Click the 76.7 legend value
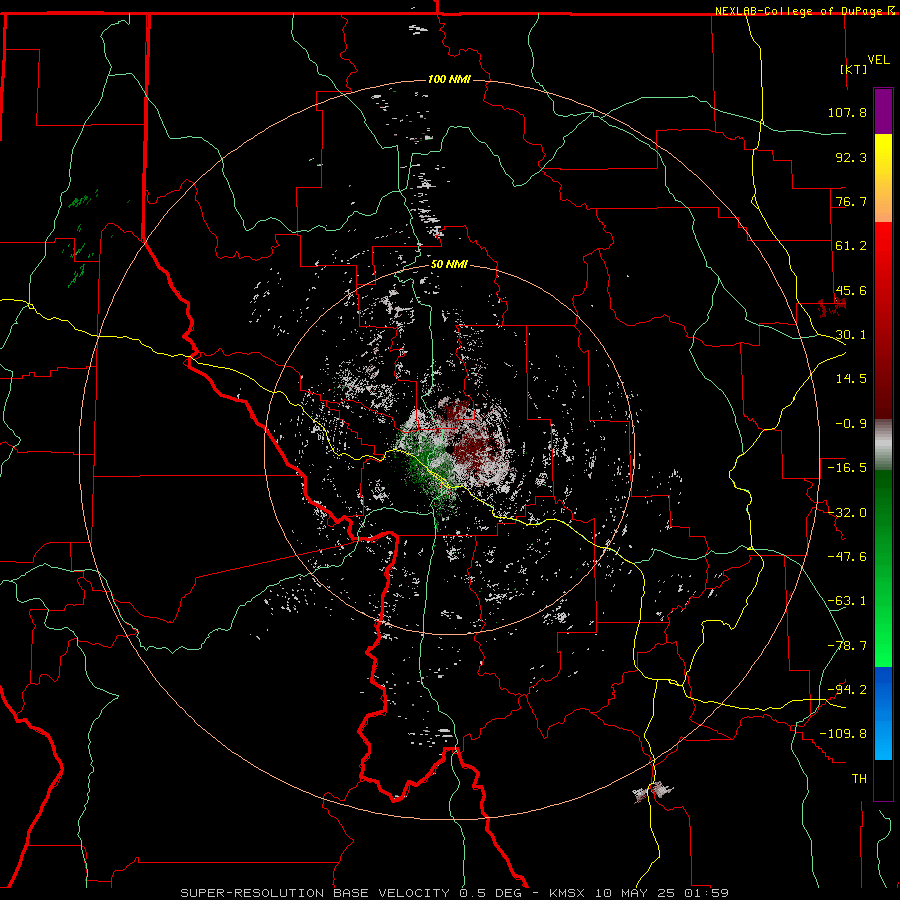Viewport: 900px width, 900px height. point(851,201)
